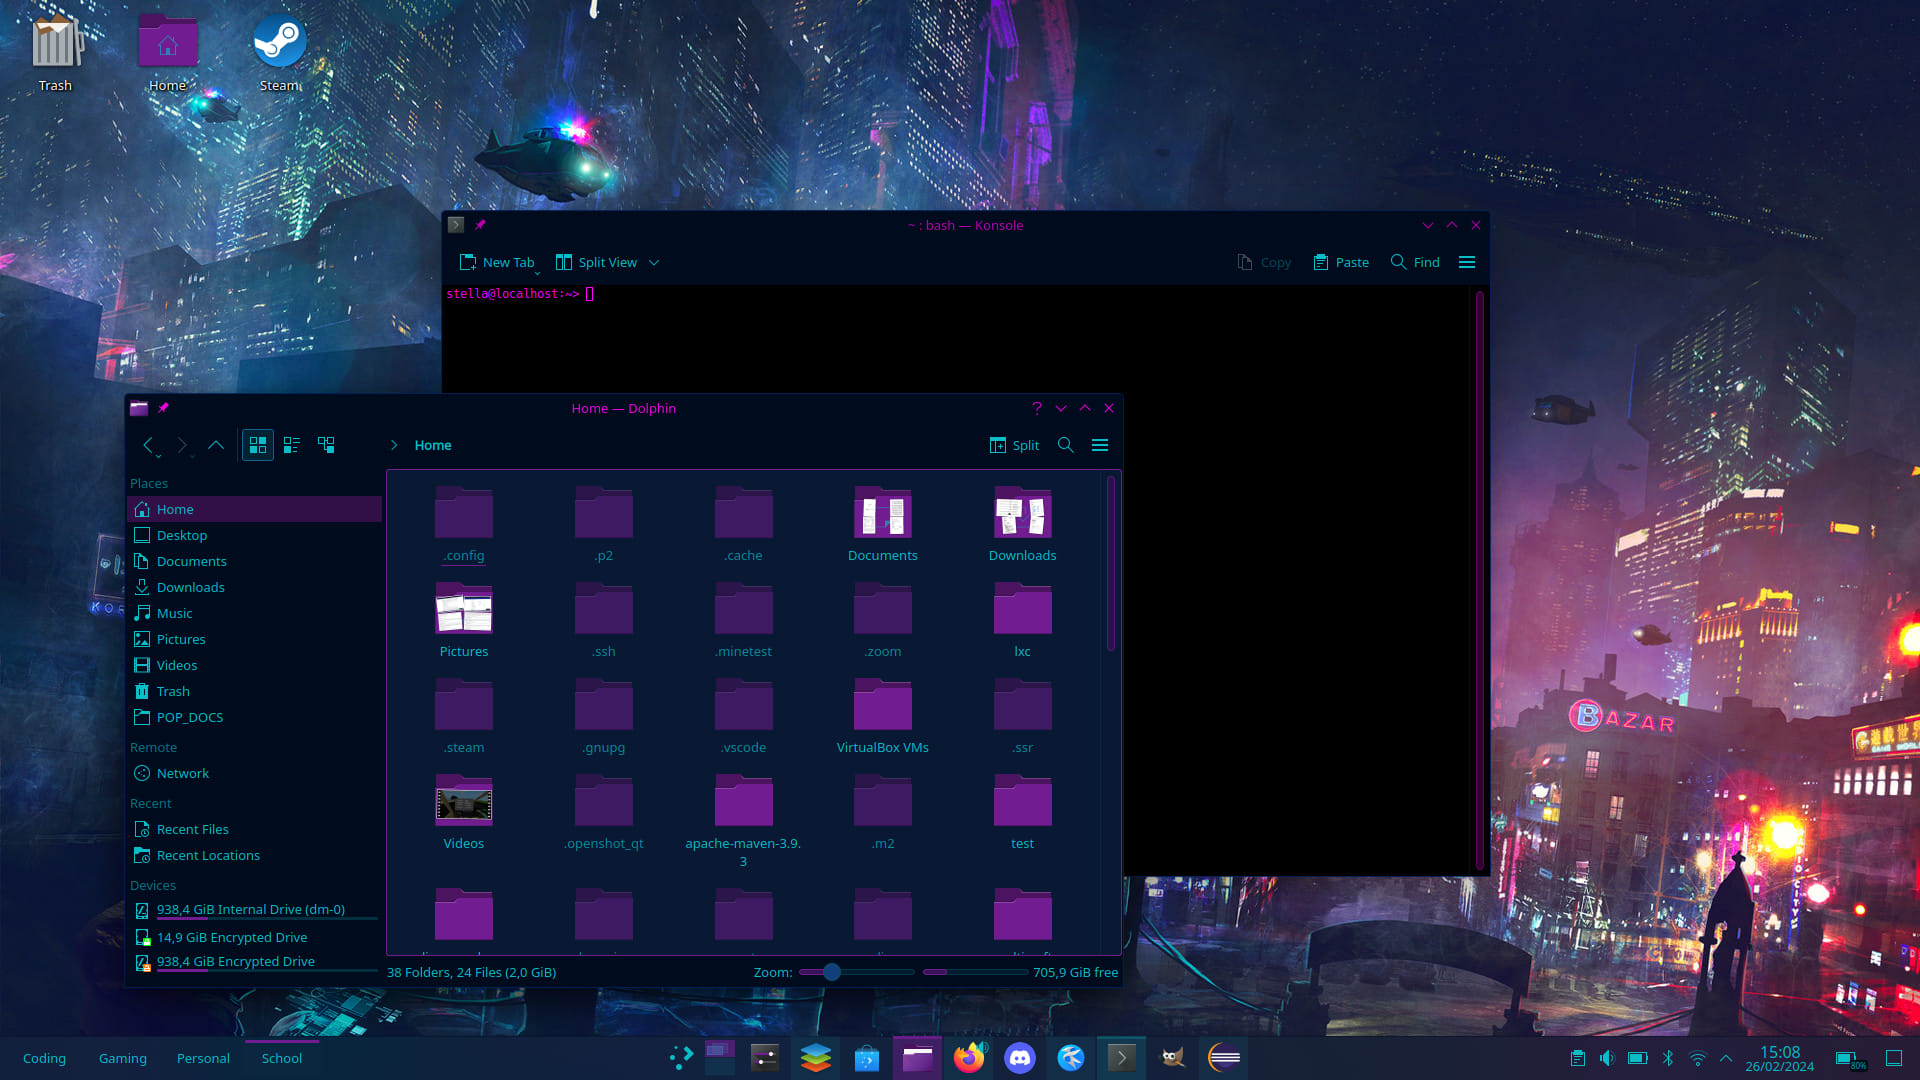Open Konsole hamburger menu
1920x1080 pixels.
(x=1467, y=262)
